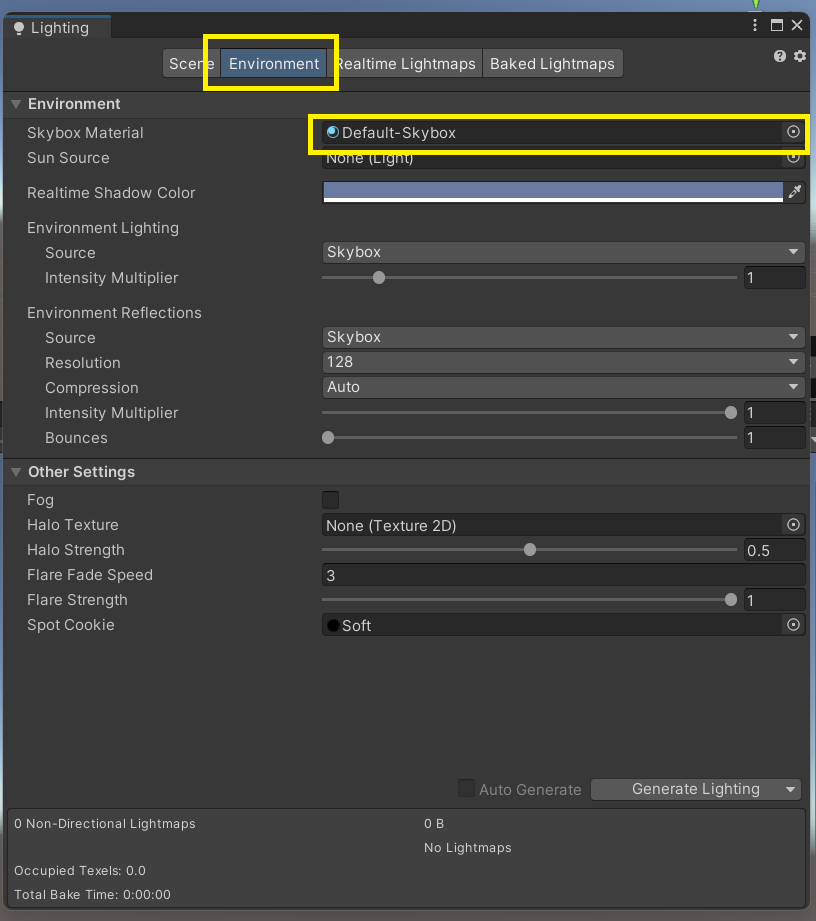Switch to the Scene tab
The image size is (816, 921).
[x=191, y=63]
